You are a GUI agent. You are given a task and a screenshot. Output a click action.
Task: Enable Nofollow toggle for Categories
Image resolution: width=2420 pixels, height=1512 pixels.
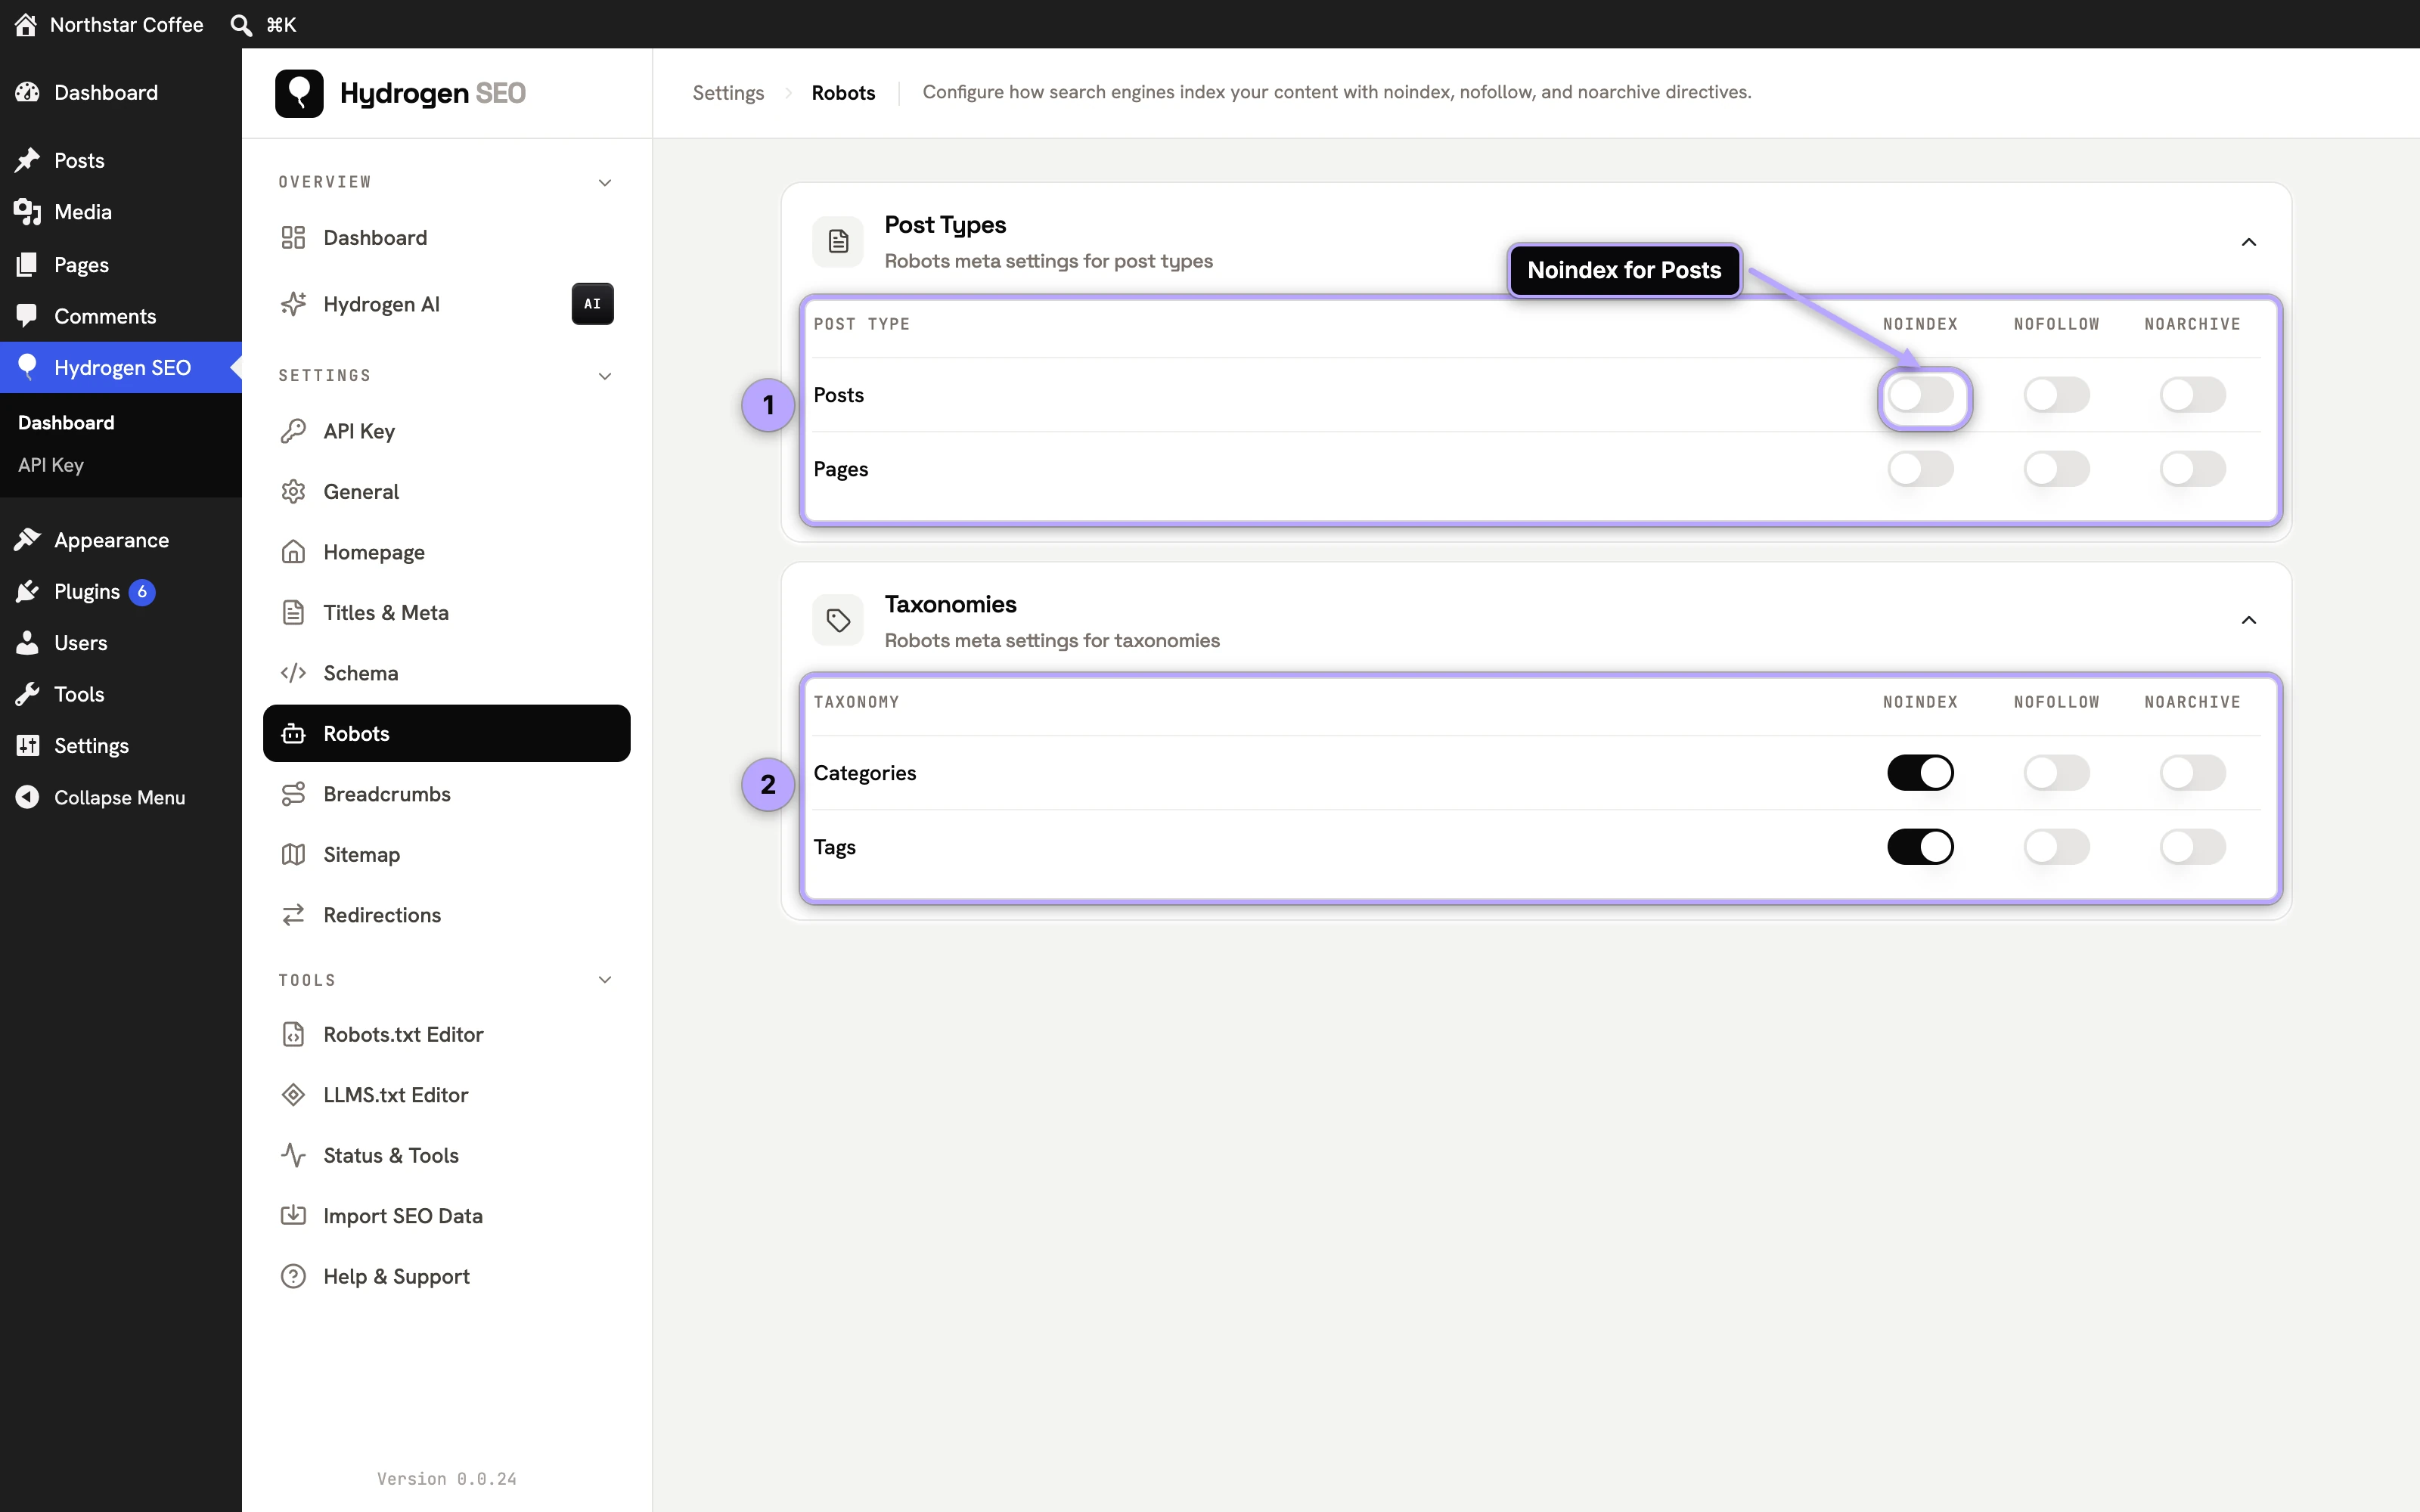pyautogui.click(x=2056, y=773)
